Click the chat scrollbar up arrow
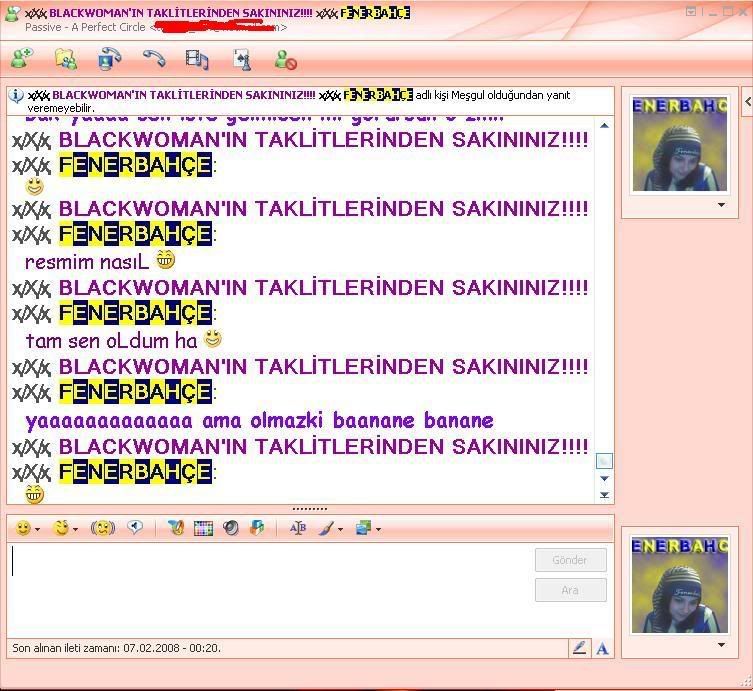 coord(604,125)
